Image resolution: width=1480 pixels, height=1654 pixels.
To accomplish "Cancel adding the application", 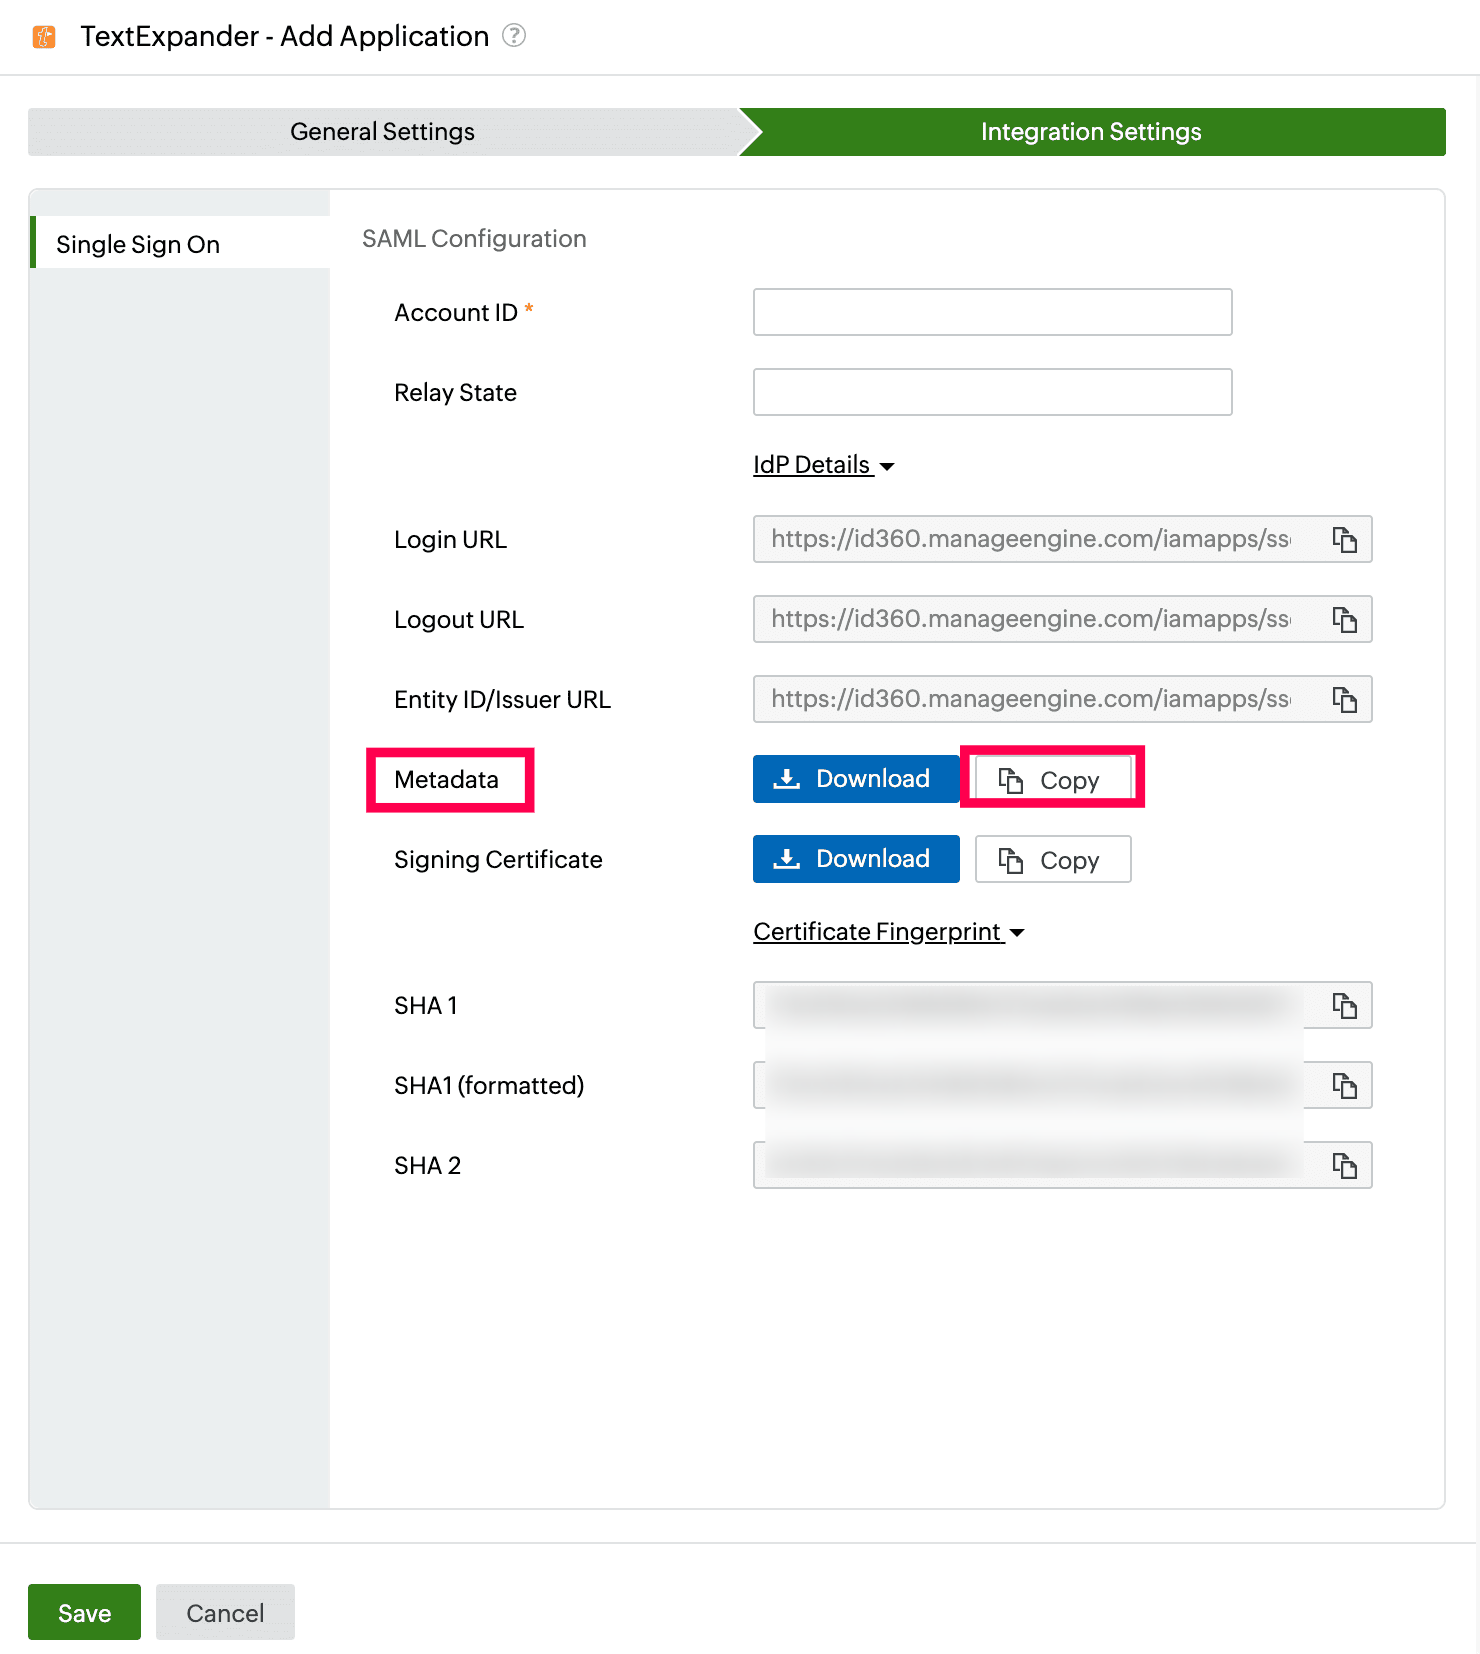I will (225, 1612).
